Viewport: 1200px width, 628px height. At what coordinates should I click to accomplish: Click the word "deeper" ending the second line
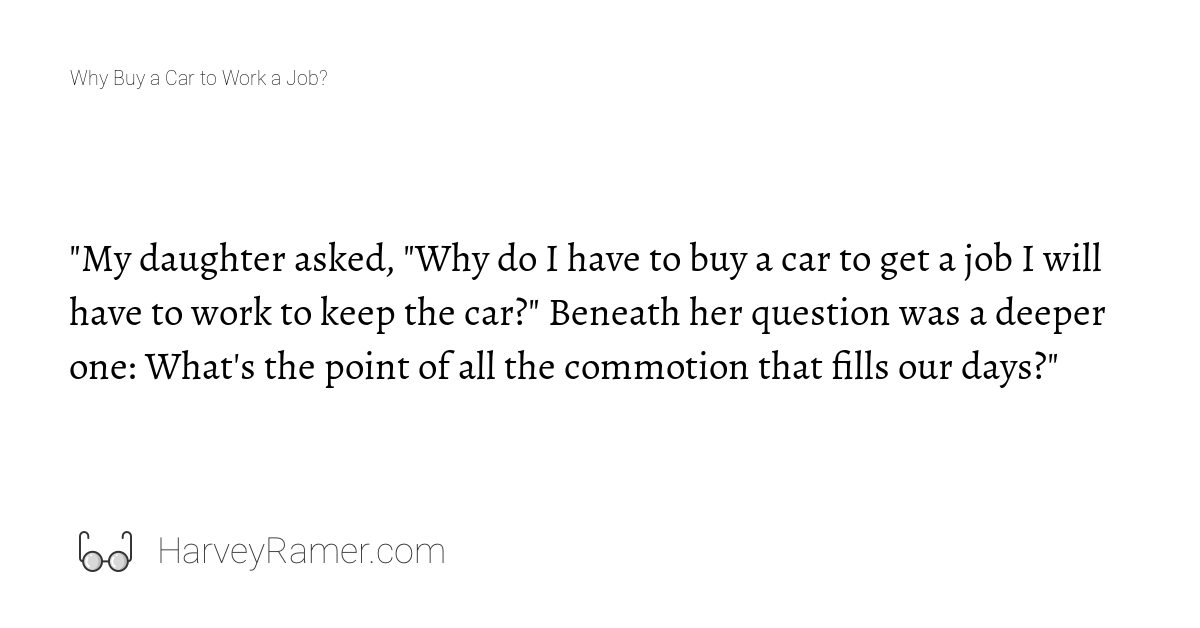click(1047, 316)
